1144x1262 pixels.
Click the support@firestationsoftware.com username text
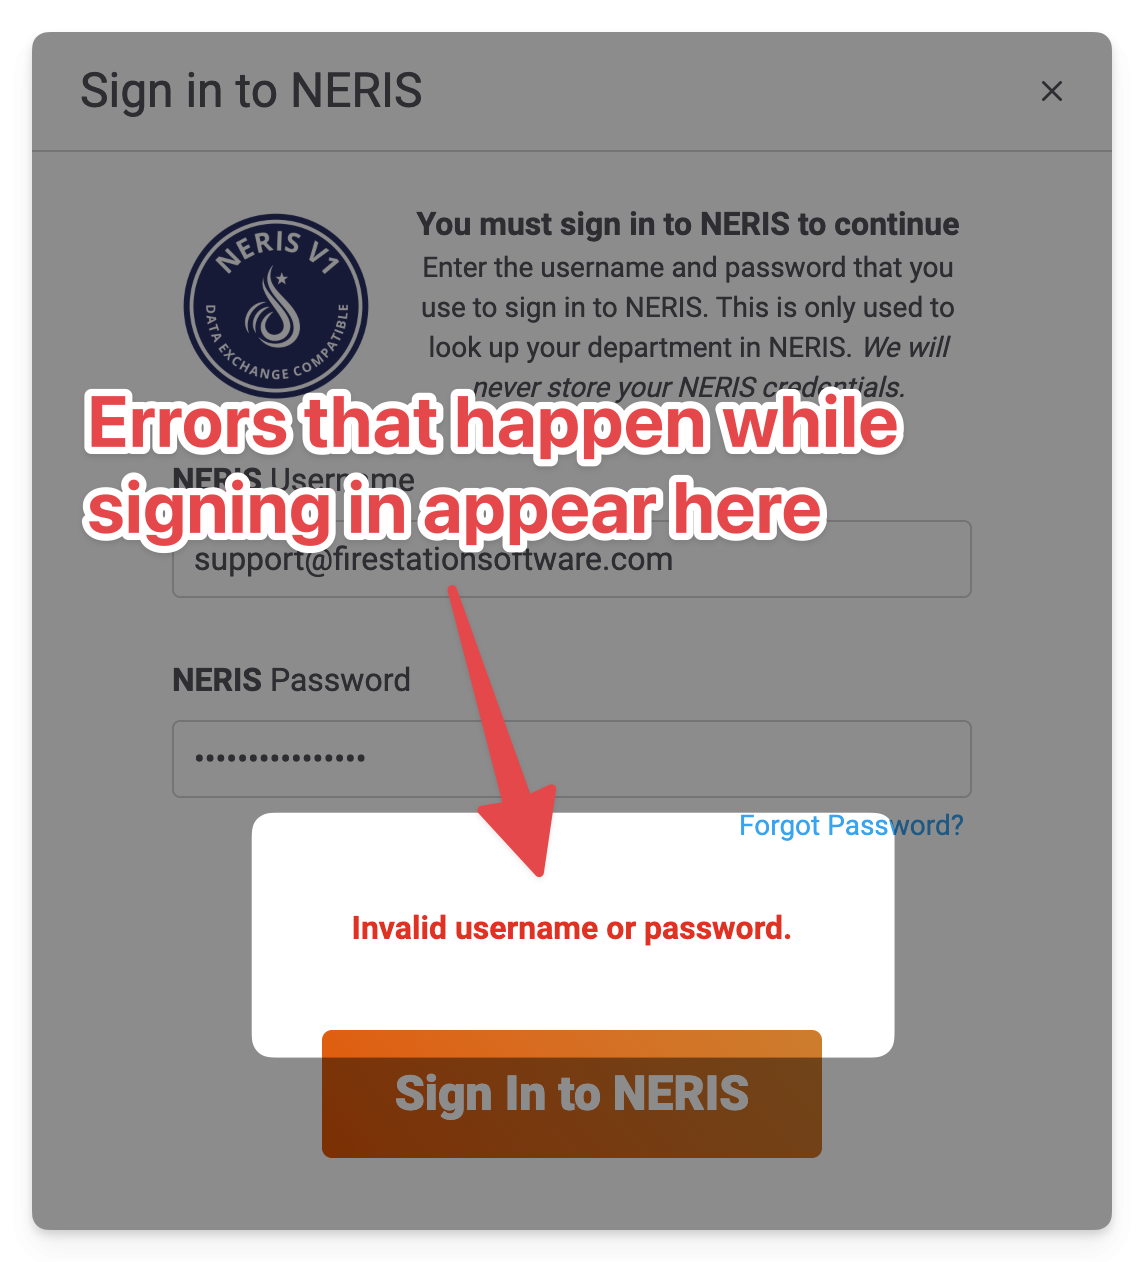click(x=433, y=559)
